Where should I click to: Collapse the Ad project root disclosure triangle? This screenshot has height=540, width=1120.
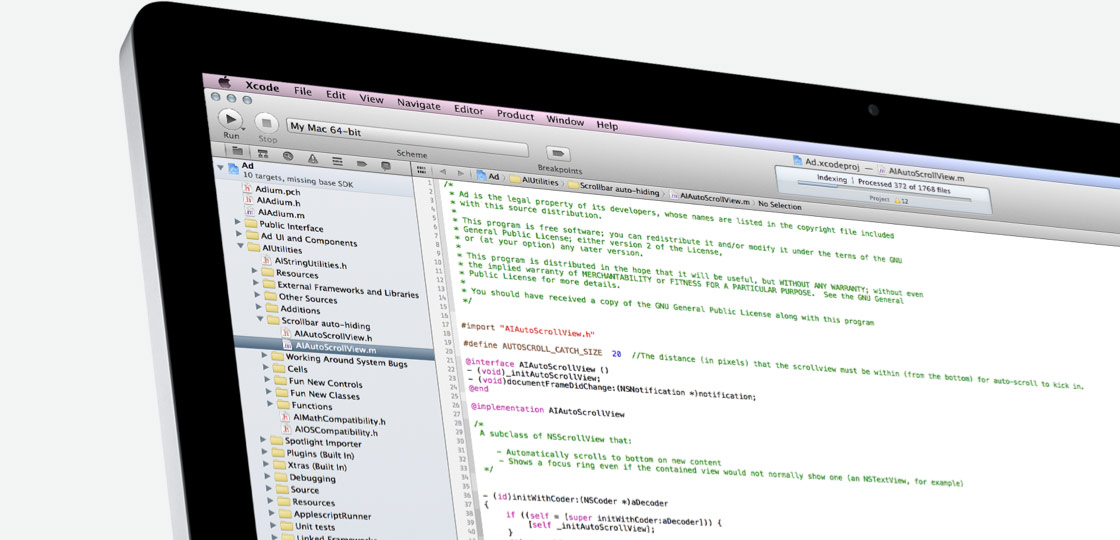tap(220, 167)
